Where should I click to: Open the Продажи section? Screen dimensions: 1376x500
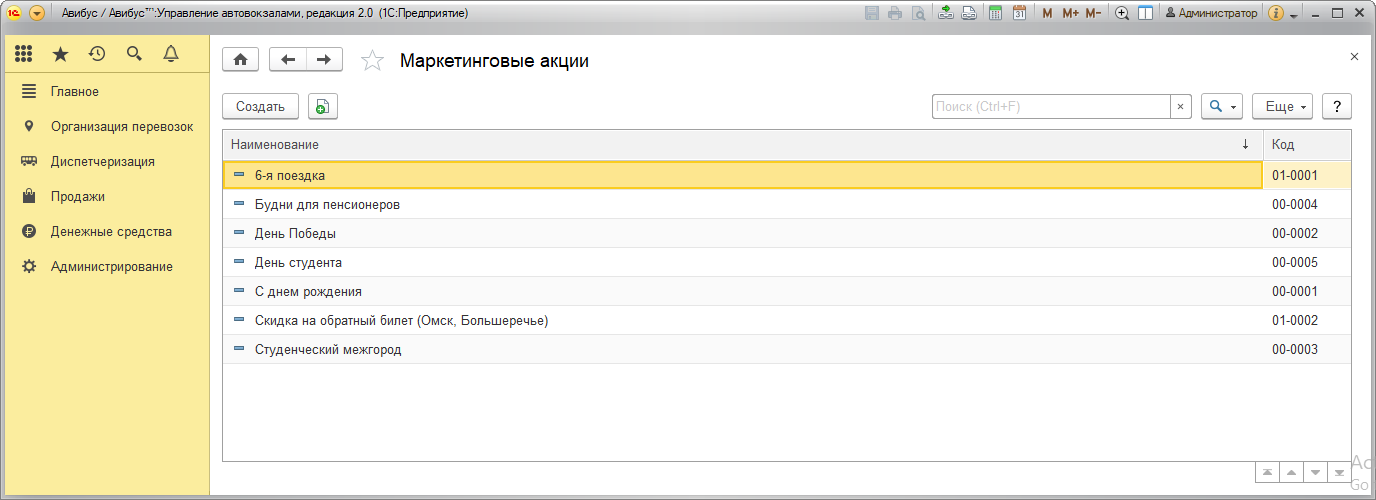(78, 197)
